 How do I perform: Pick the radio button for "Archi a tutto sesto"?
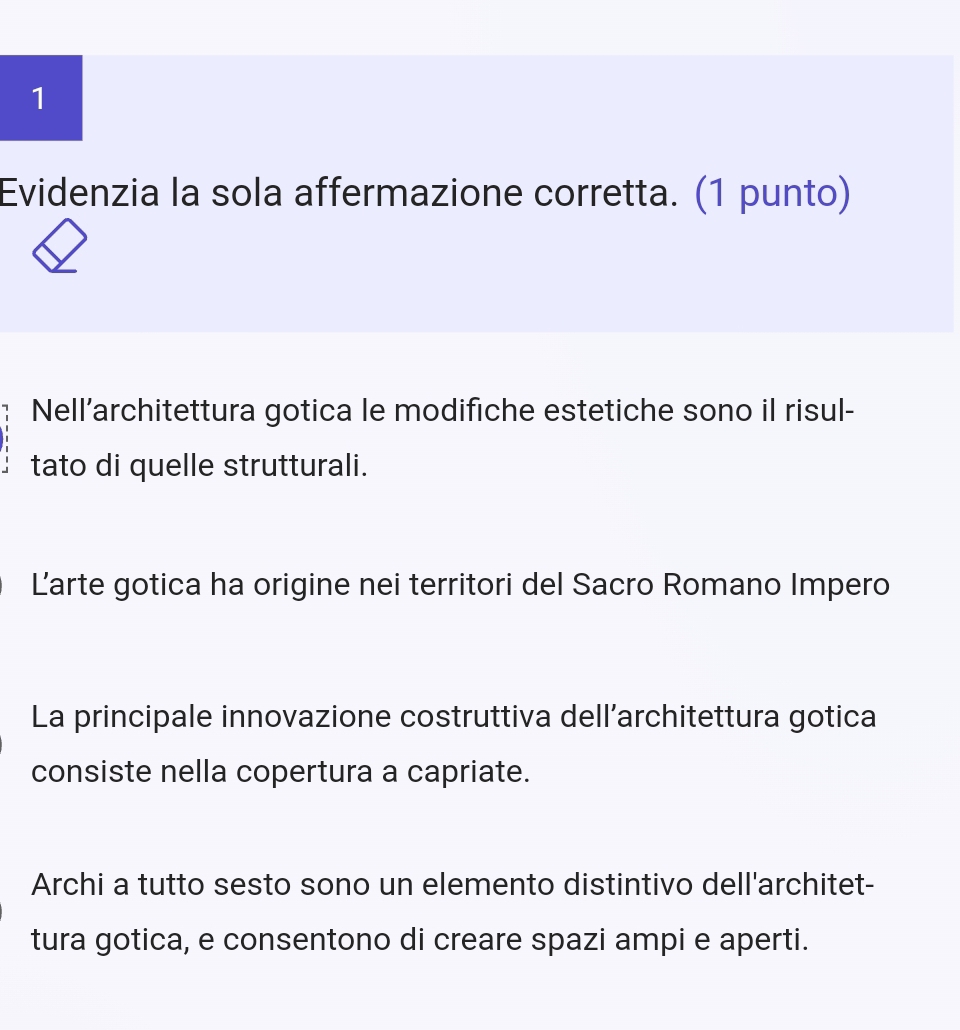3,912
